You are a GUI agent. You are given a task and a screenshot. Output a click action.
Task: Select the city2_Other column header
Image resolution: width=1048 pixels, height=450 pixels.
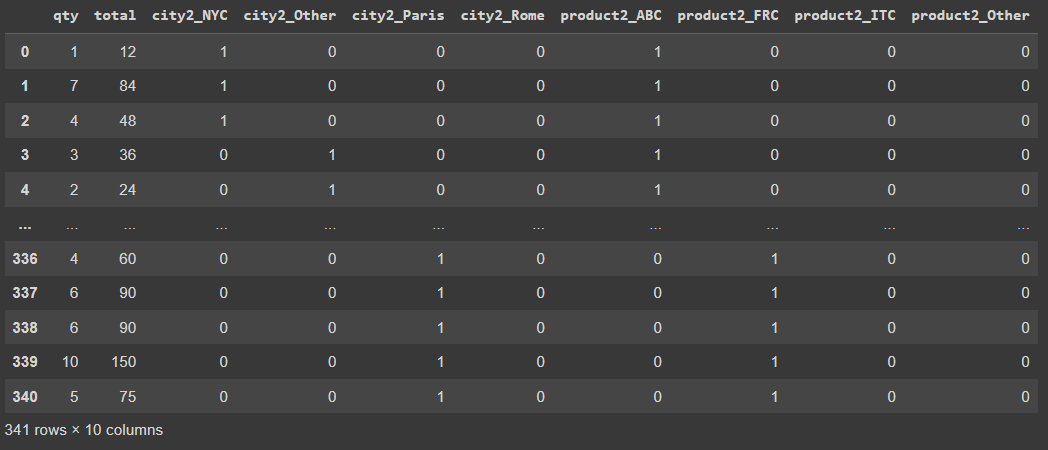tap(290, 16)
